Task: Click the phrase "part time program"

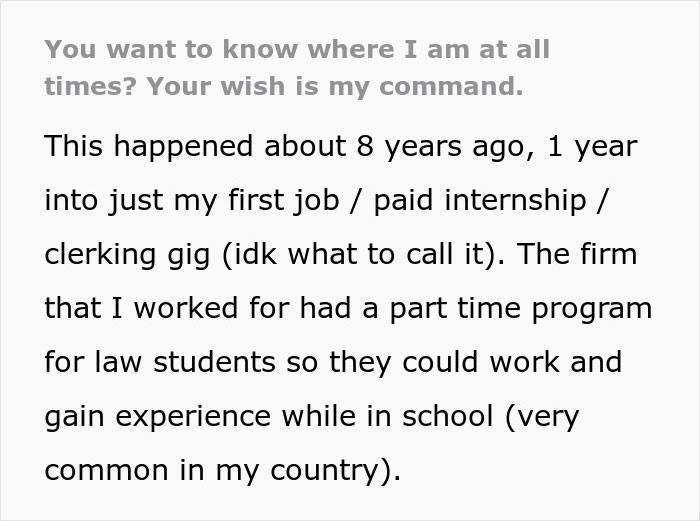Action: tap(543, 308)
